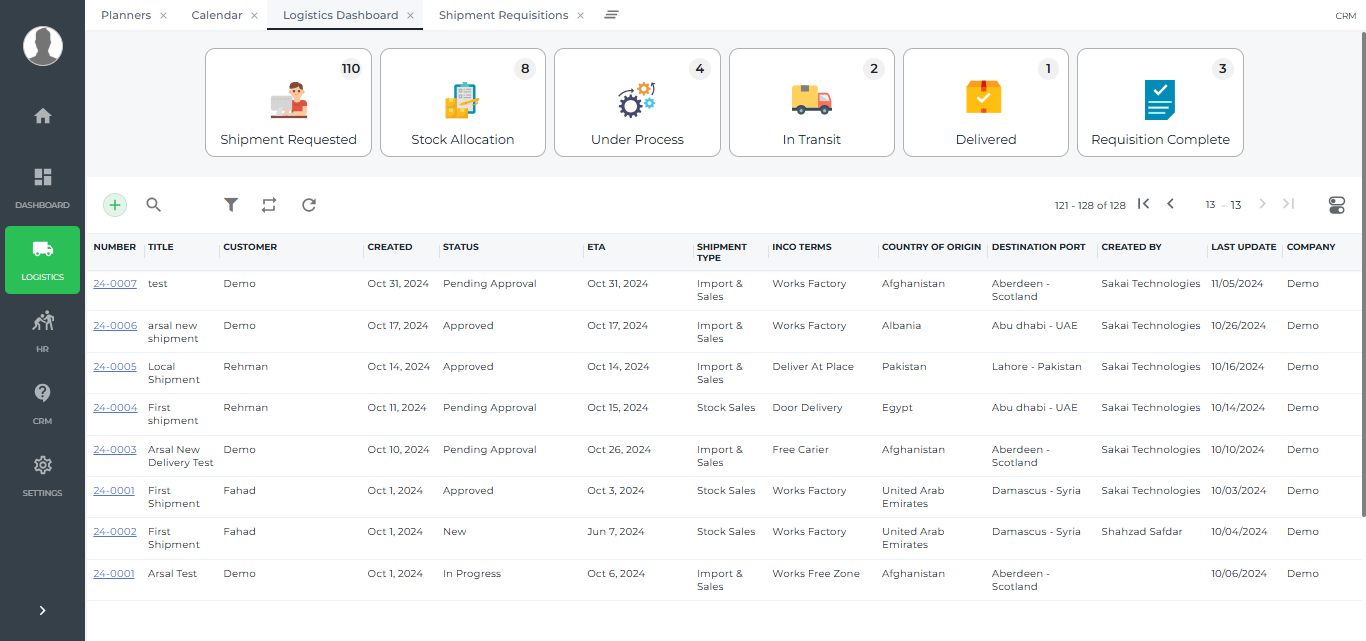This screenshot has height=641, width=1366.
Task: Close the Logistics Dashboard tab
Action: [x=410, y=16]
